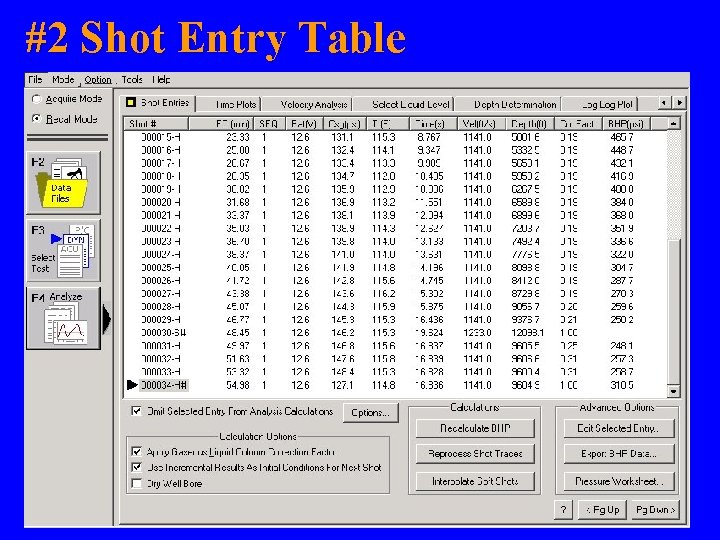Click the Pg Up button

point(603,510)
